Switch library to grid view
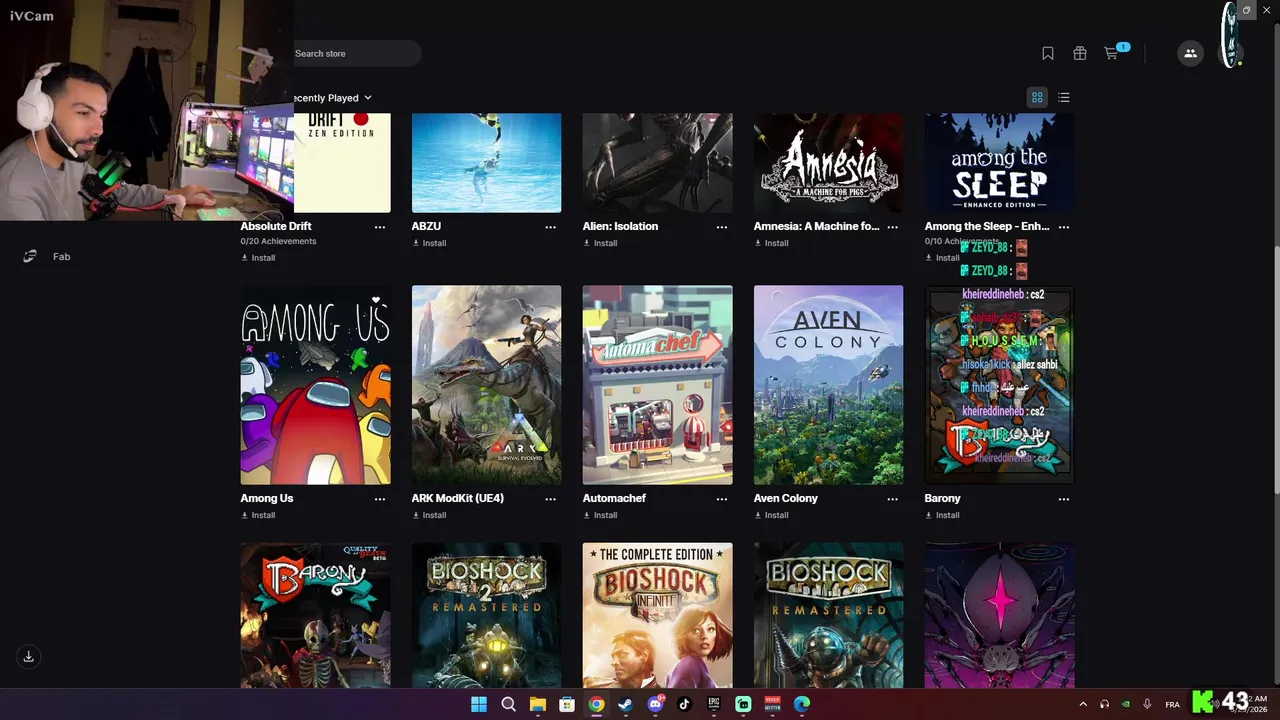The image size is (1280, 720). [1037, 97]
